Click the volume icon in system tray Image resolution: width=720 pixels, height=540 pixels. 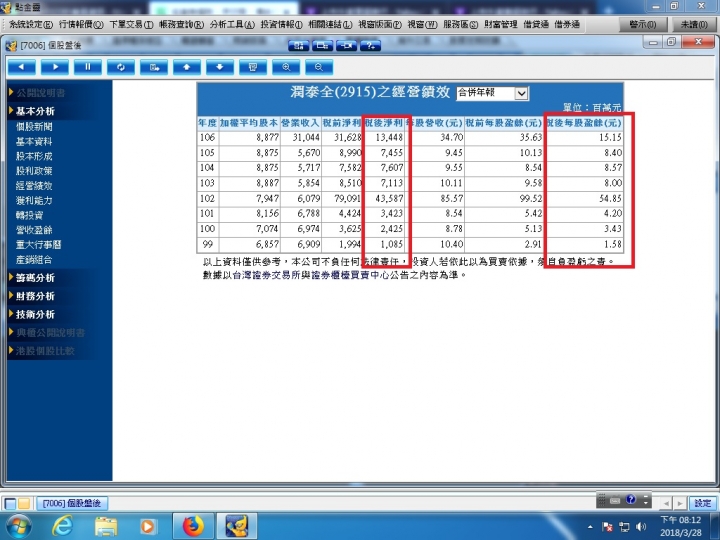click(x=641, y=527)
